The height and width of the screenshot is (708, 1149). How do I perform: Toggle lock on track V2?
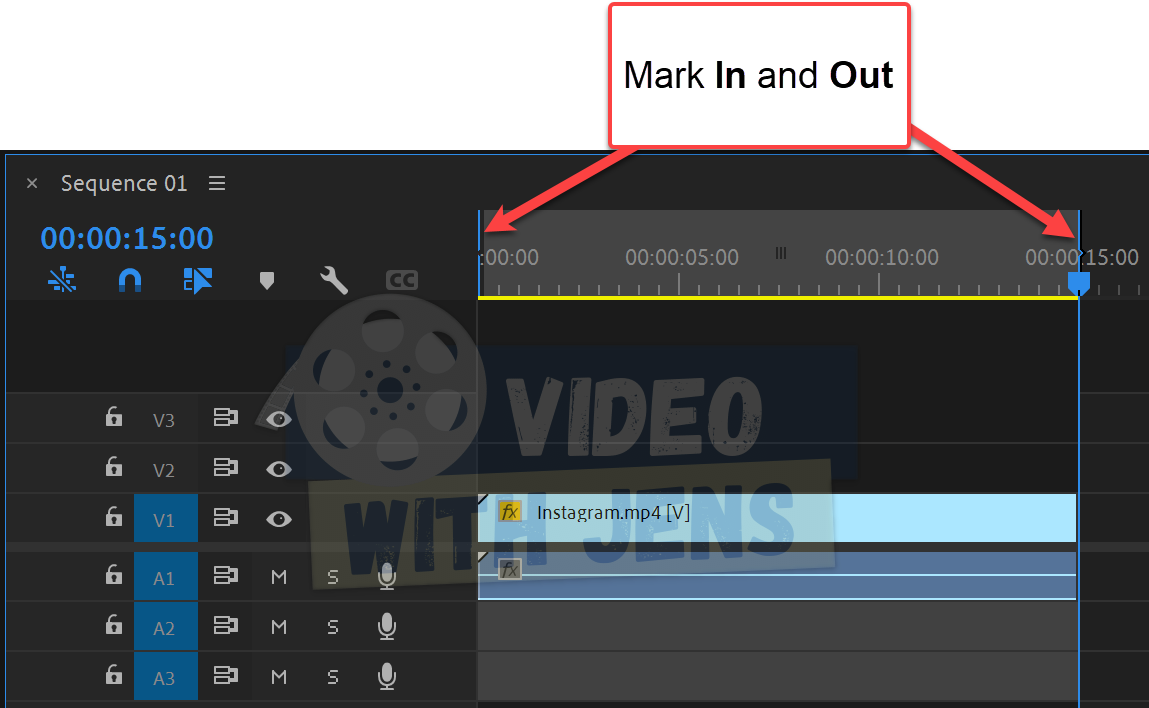113,467
